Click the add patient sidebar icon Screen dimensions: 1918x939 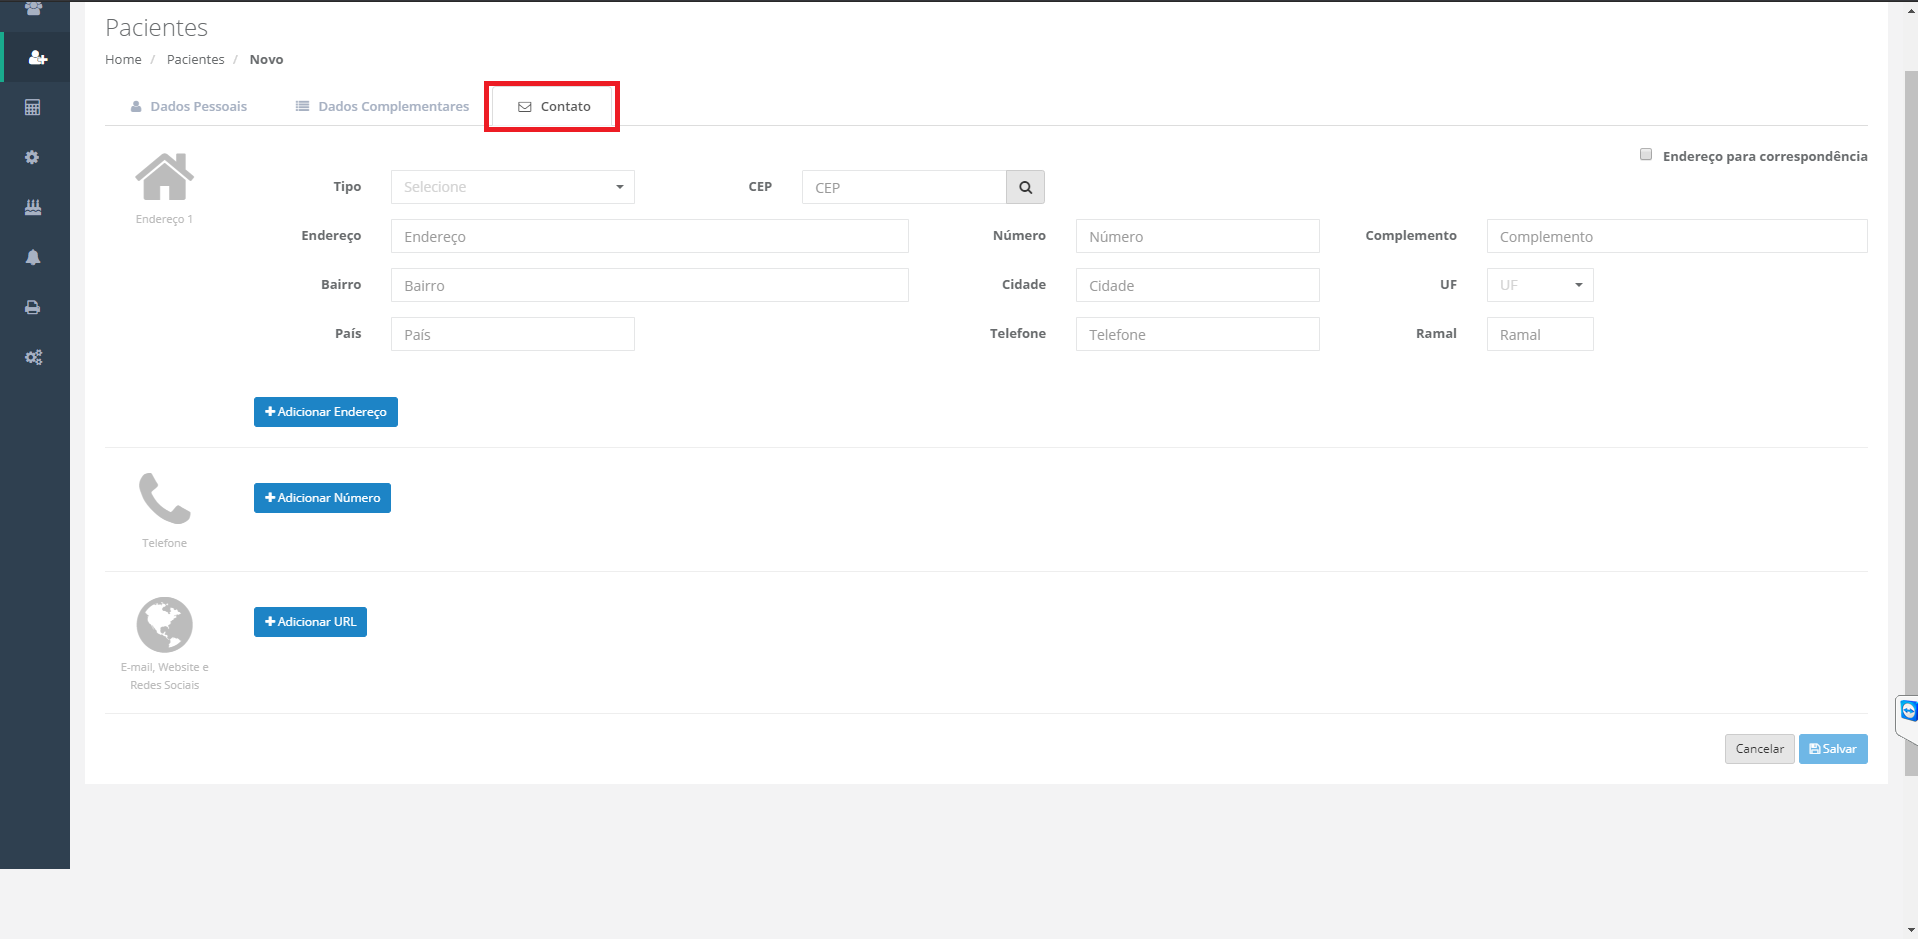click(36, 58)
